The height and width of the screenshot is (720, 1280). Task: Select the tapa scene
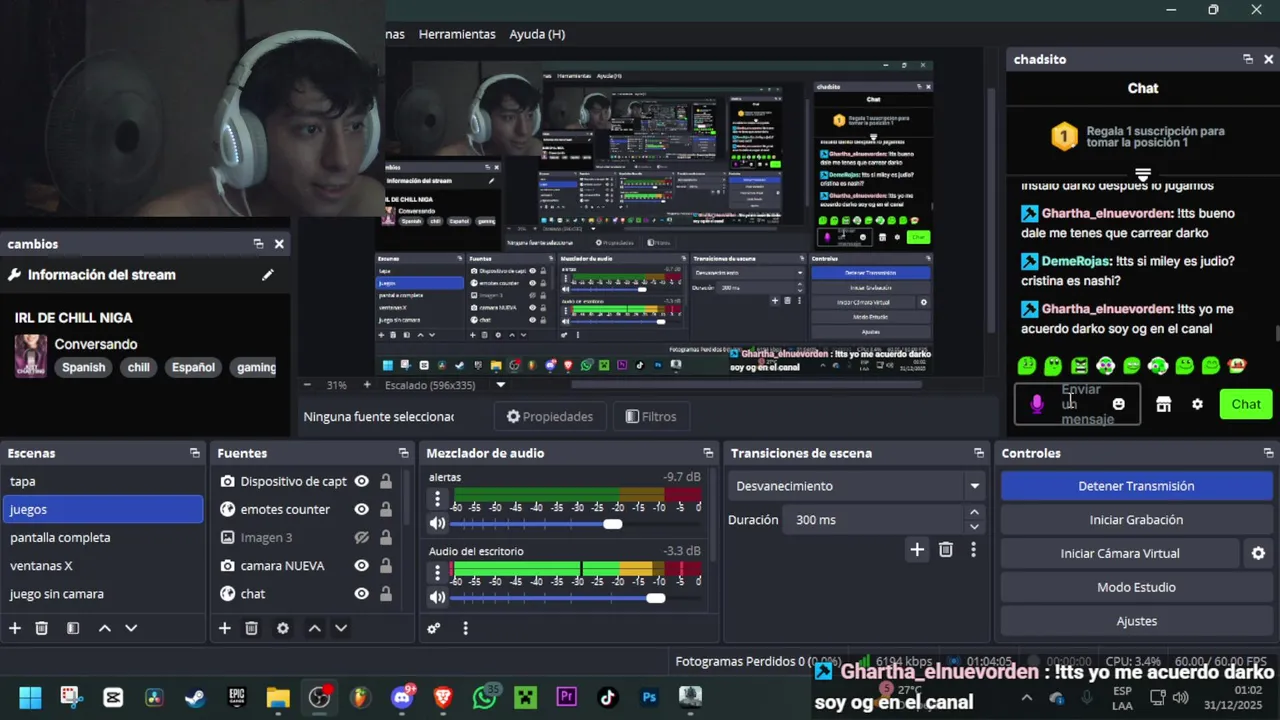point(102,481)
